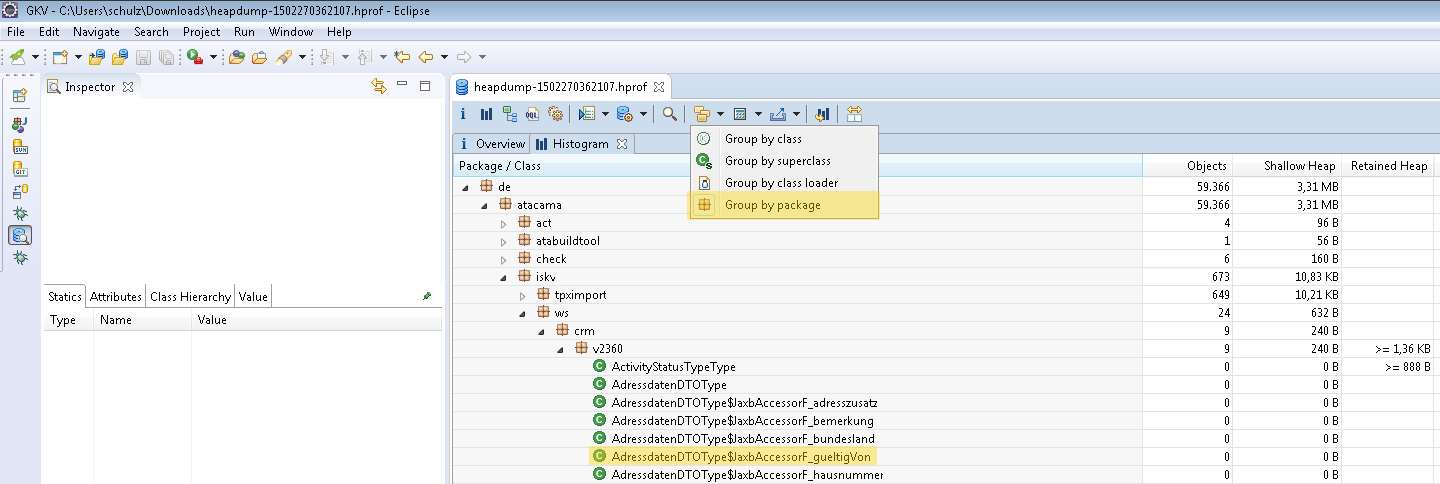Screen dimensions: 1440x484
Task: Open Query Browser database-gear icon
Action: 625,114
